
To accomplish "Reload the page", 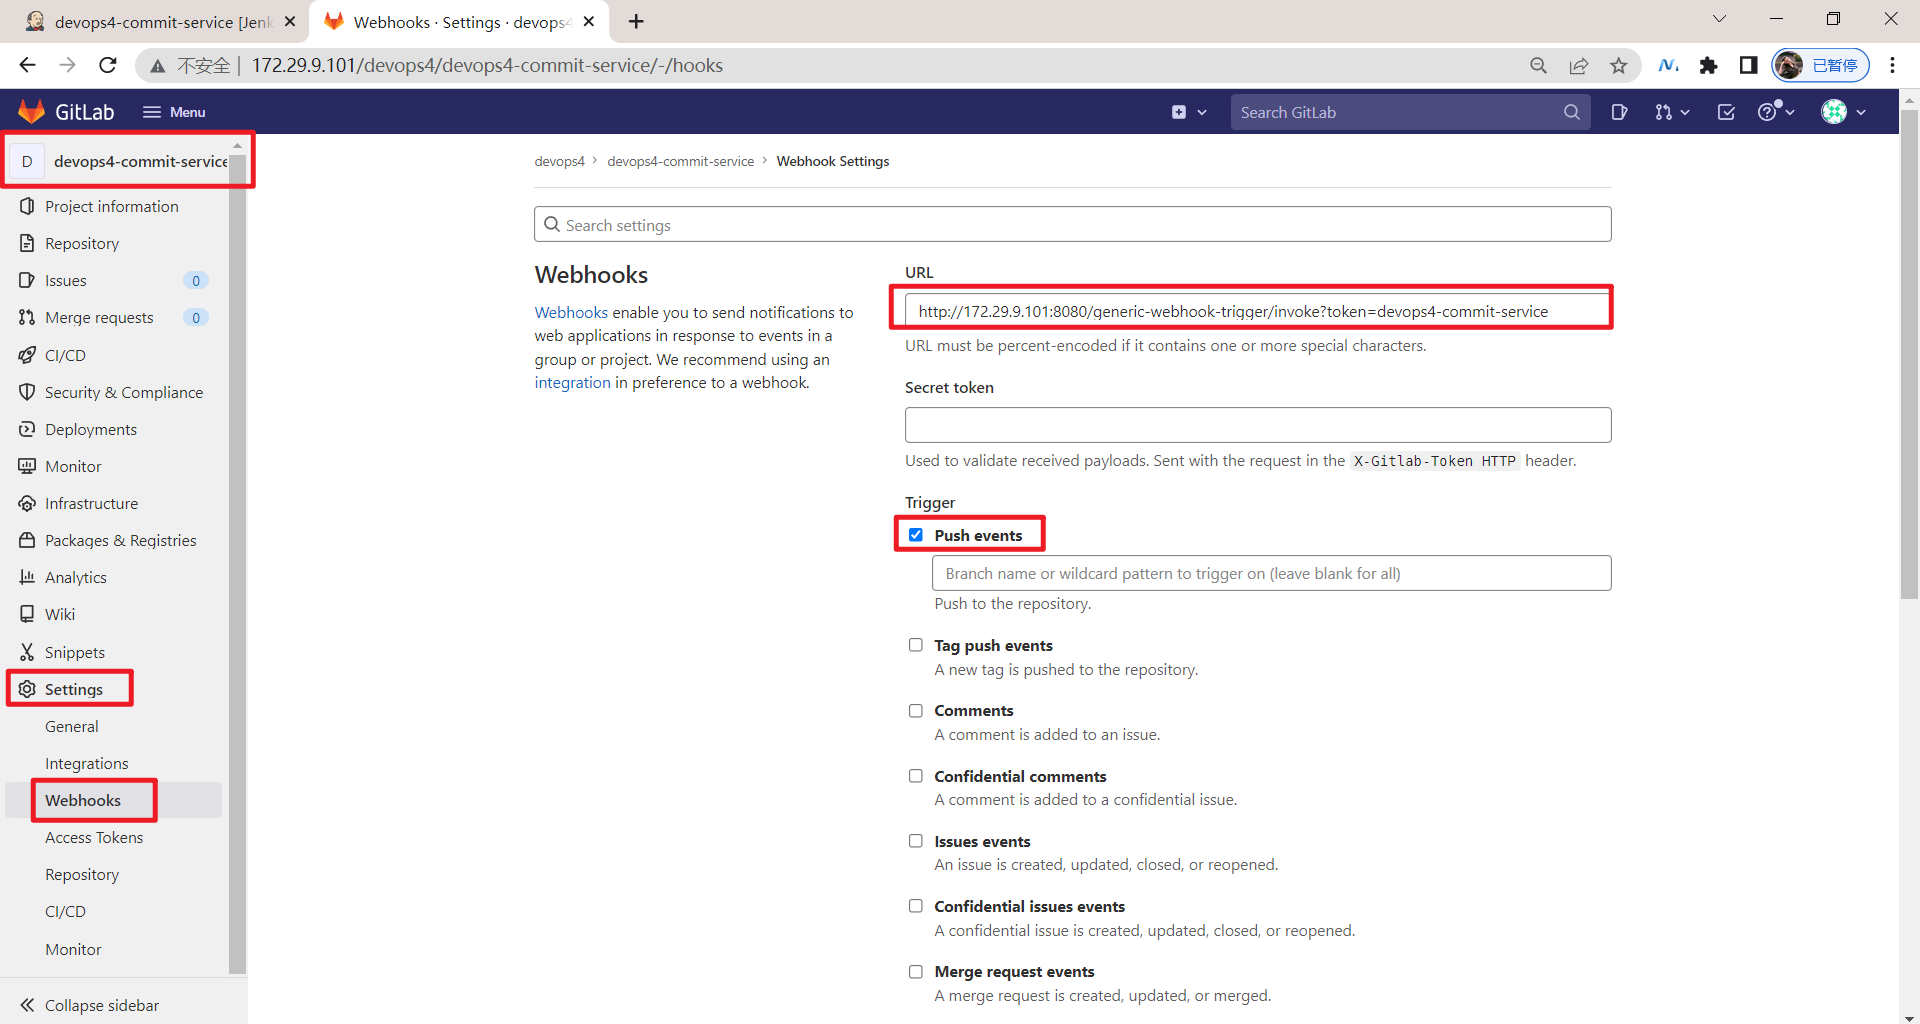I will pyautogui.click(x=108, y=65).
